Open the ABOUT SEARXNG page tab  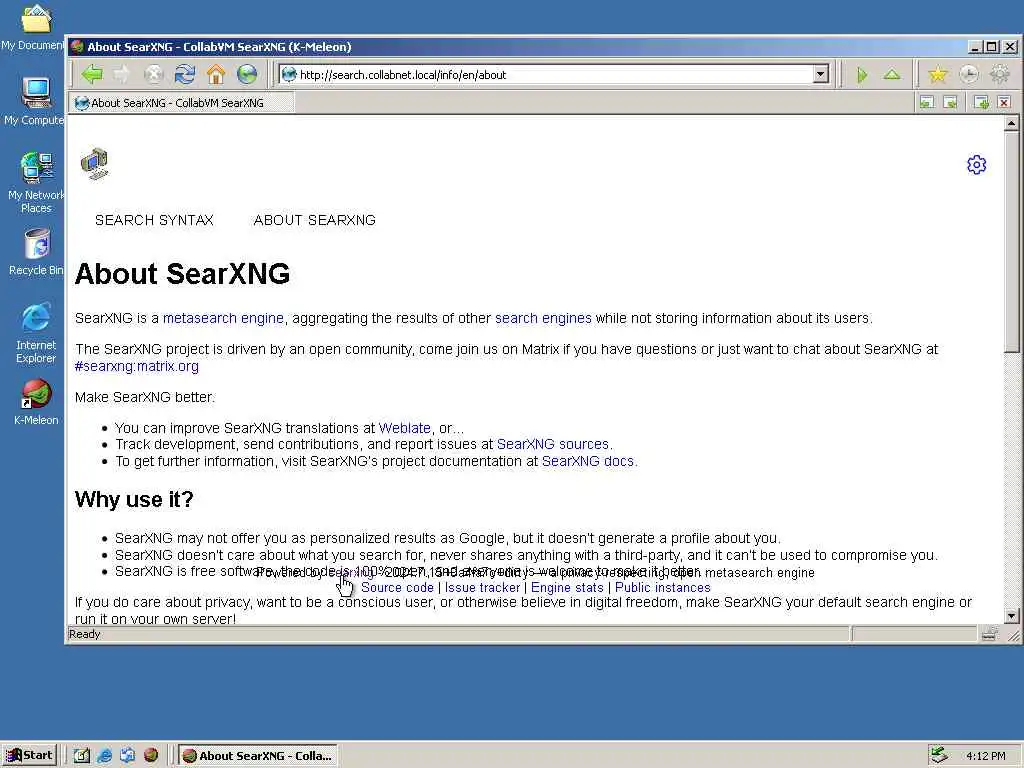coord(315,220)
